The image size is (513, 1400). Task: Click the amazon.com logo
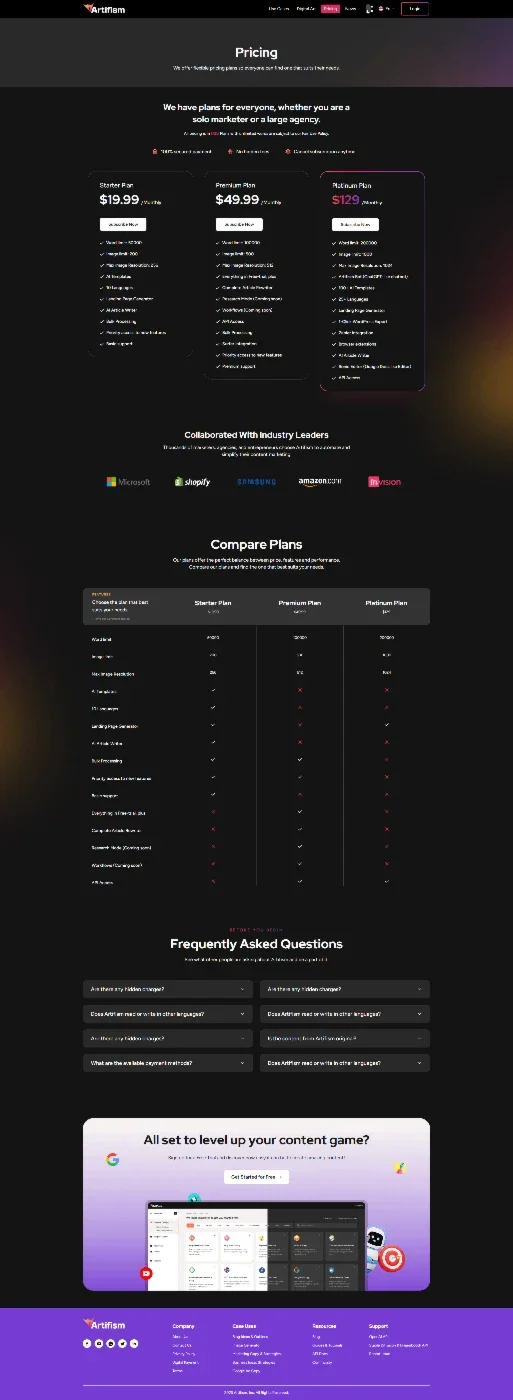click(x=320, y=482)
